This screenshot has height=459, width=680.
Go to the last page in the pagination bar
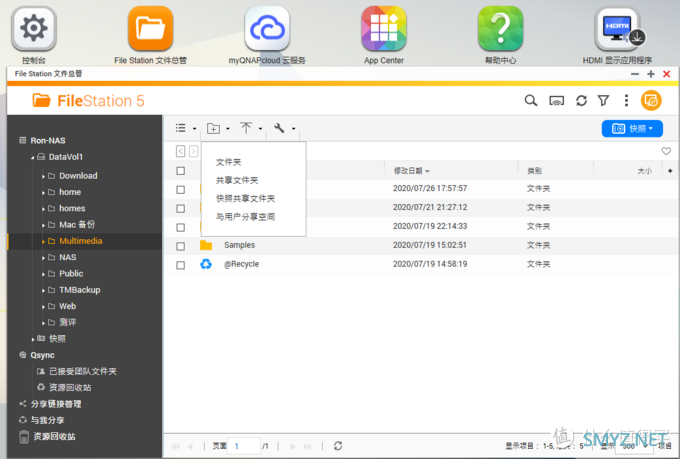[307, 446]
